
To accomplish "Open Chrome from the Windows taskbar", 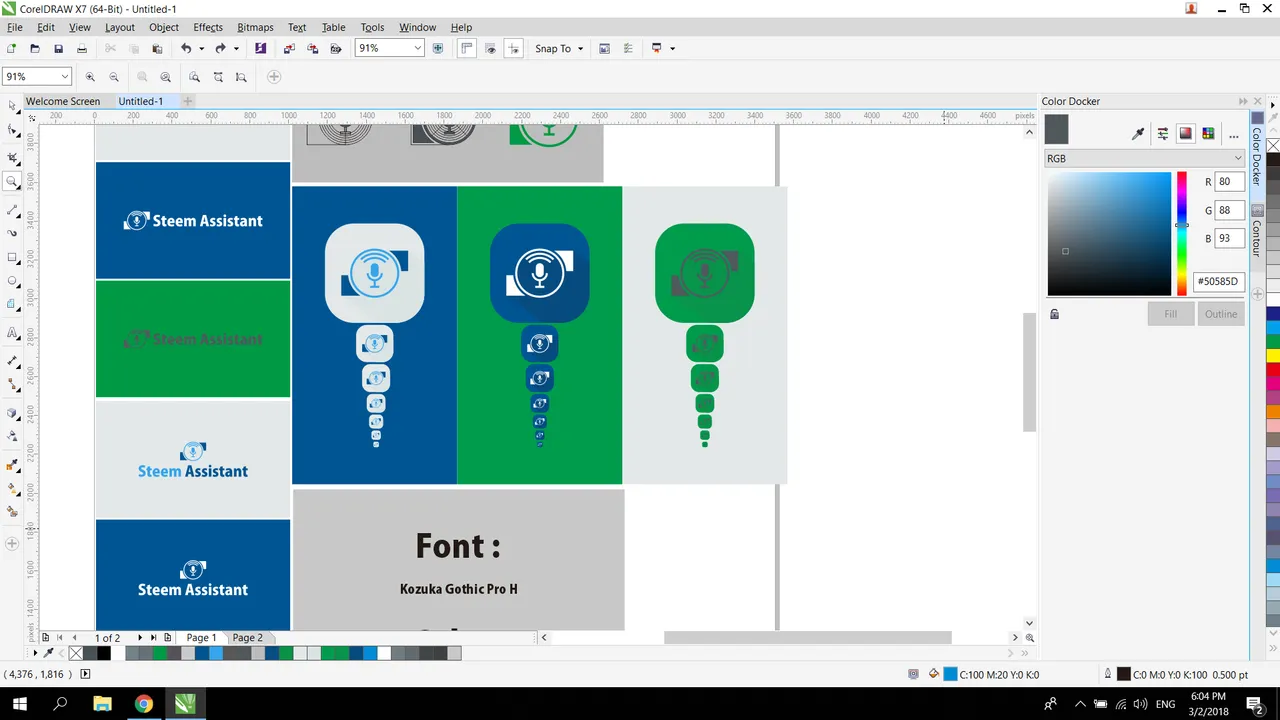I will (144, 704).
